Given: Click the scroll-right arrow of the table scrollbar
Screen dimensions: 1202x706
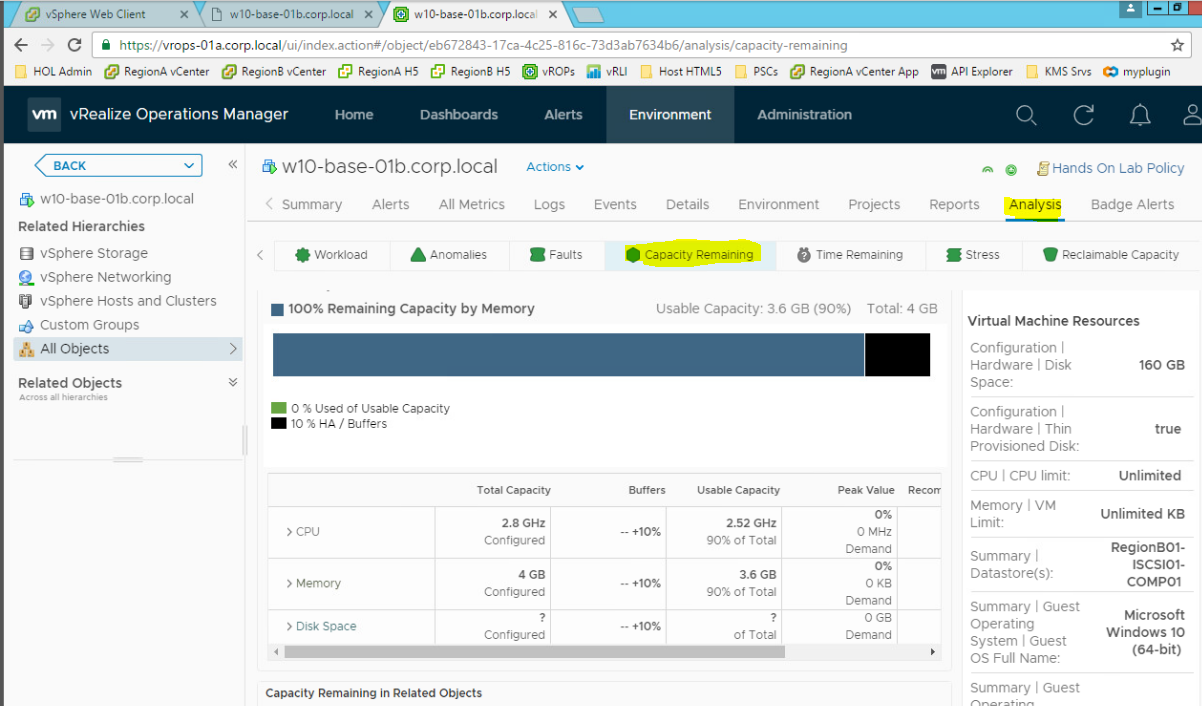Looking at the screenshot, I should 934,651.
